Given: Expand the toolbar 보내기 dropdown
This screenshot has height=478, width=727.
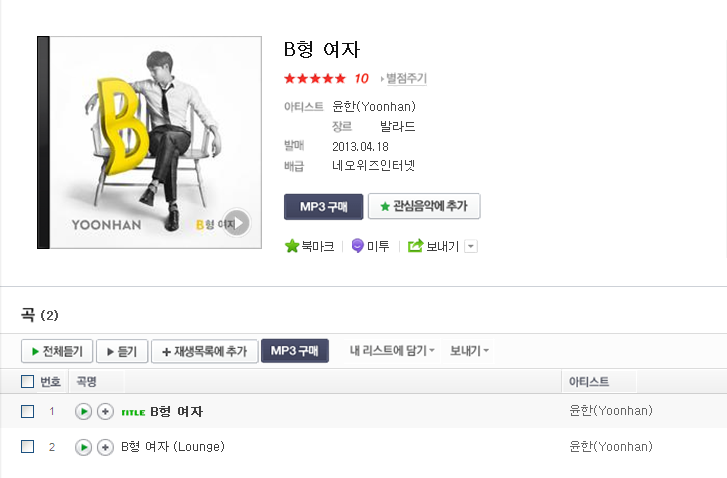Looking at the screenshot, I should 469,351.
